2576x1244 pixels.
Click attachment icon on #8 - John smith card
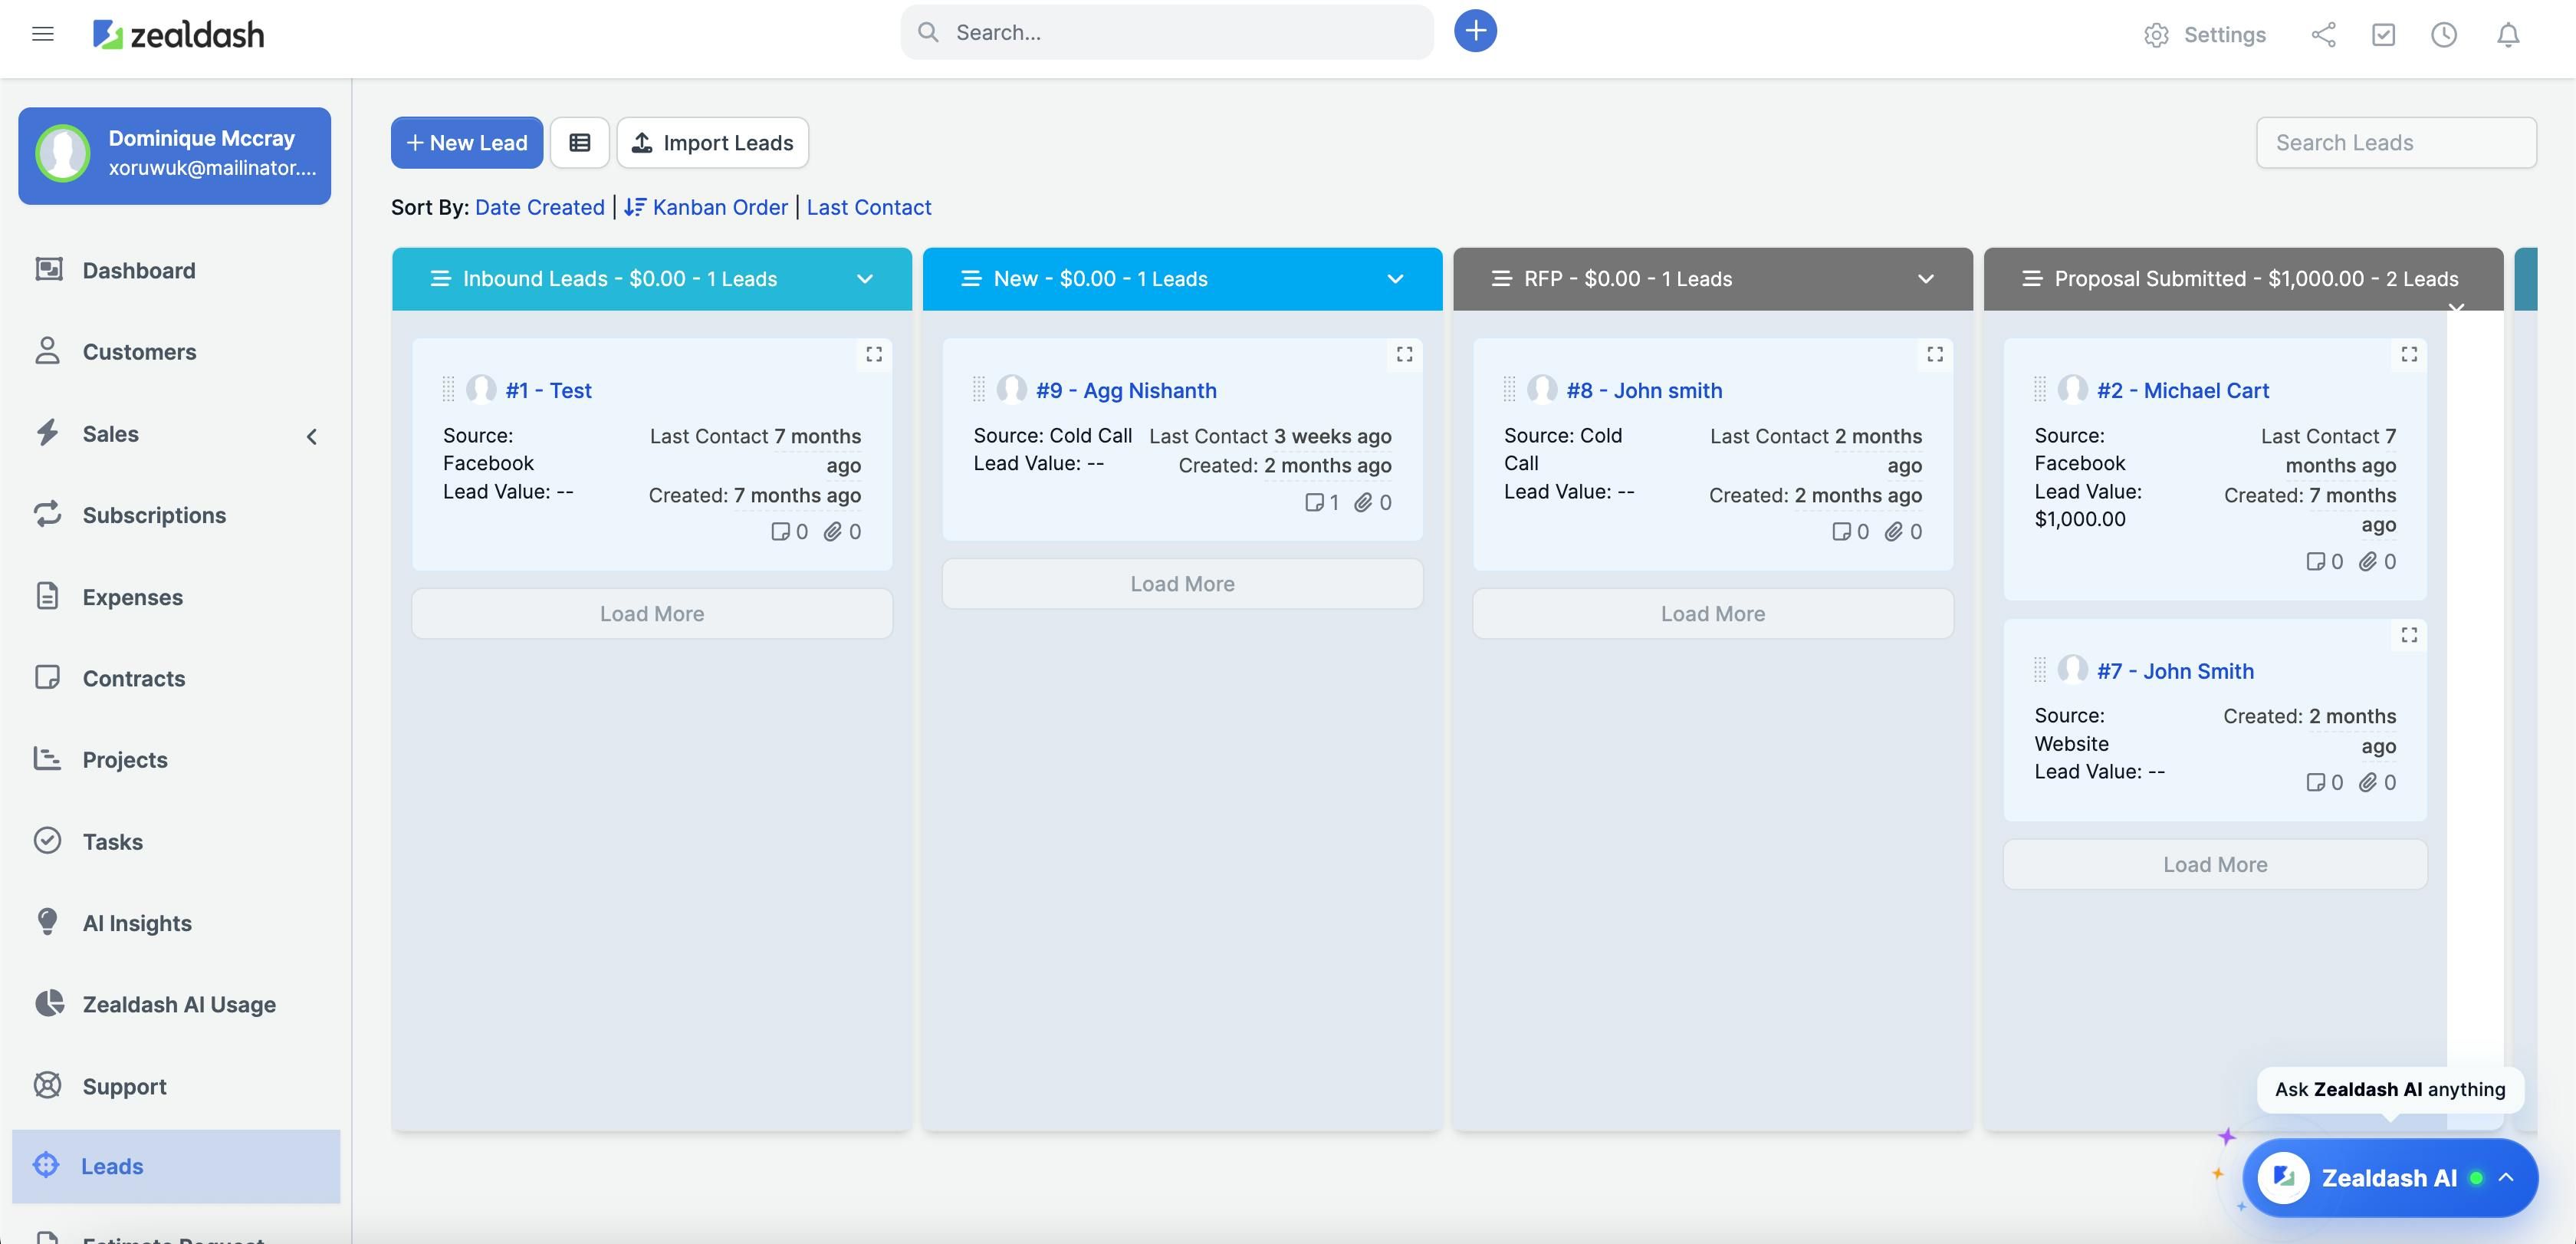1893,532
